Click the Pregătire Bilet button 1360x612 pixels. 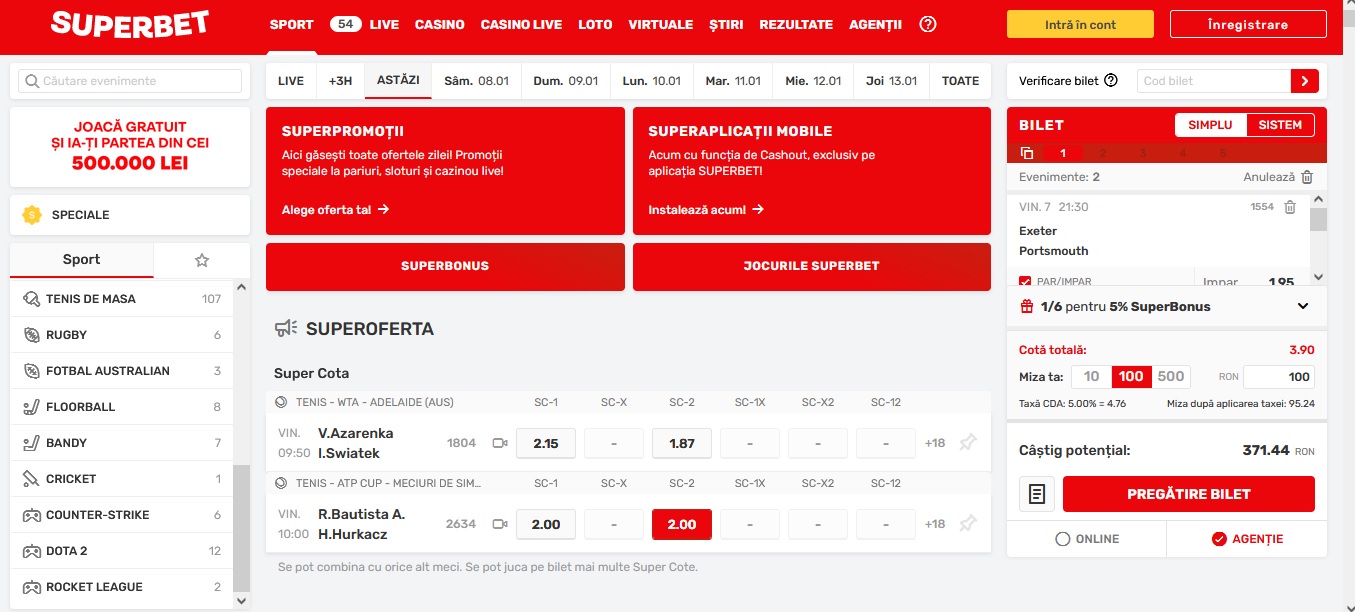[1189, 494]
